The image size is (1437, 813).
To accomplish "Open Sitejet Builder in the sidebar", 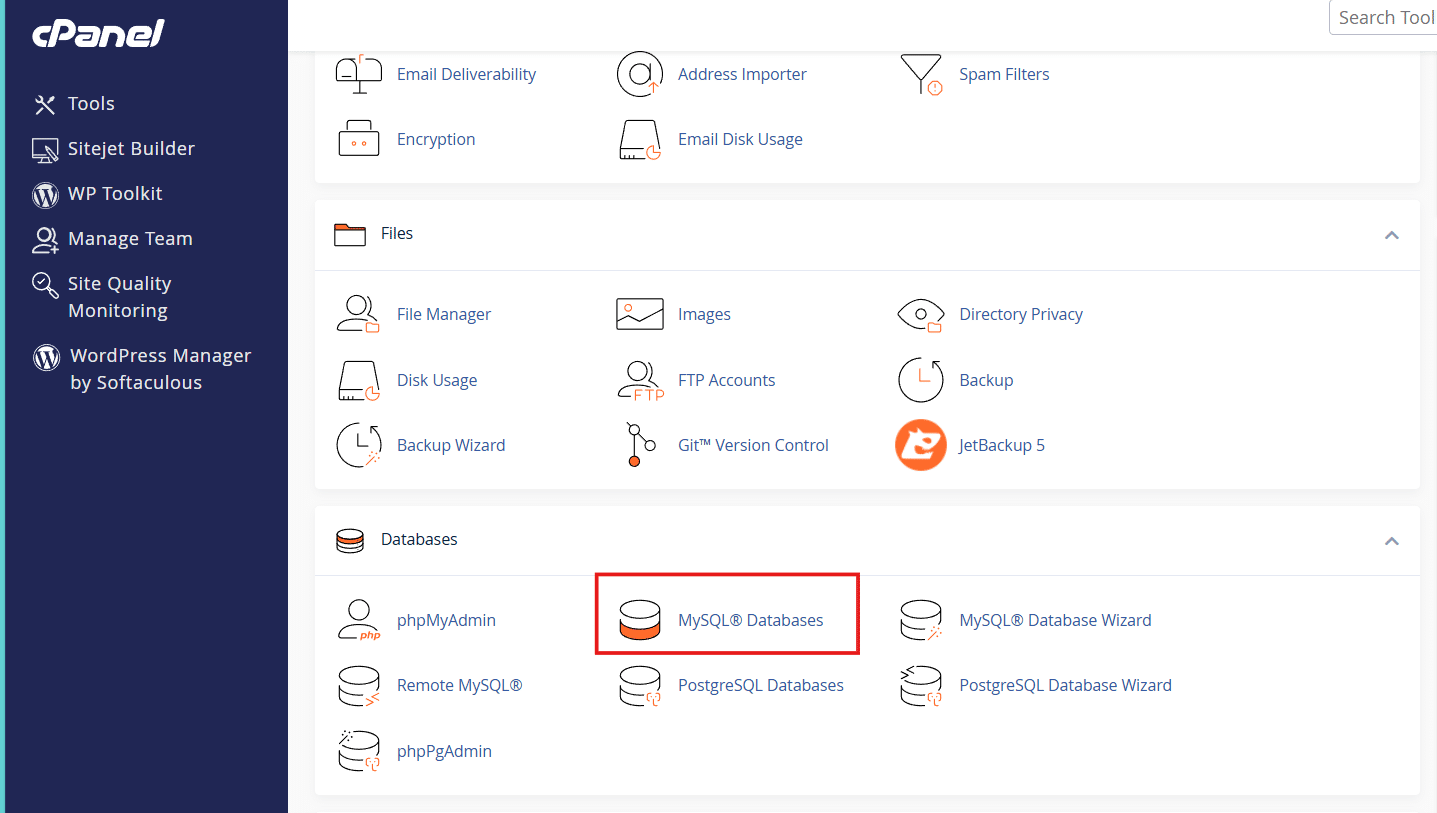I will click(x=113, y=149).
